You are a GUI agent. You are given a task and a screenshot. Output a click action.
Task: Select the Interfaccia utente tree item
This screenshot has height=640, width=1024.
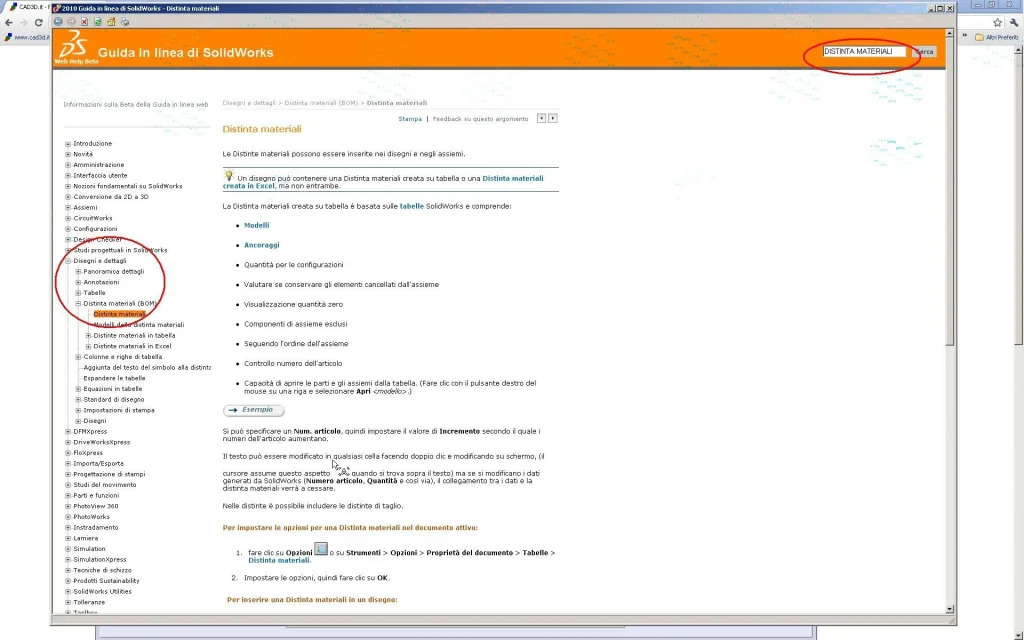click(x=100, y=176)
